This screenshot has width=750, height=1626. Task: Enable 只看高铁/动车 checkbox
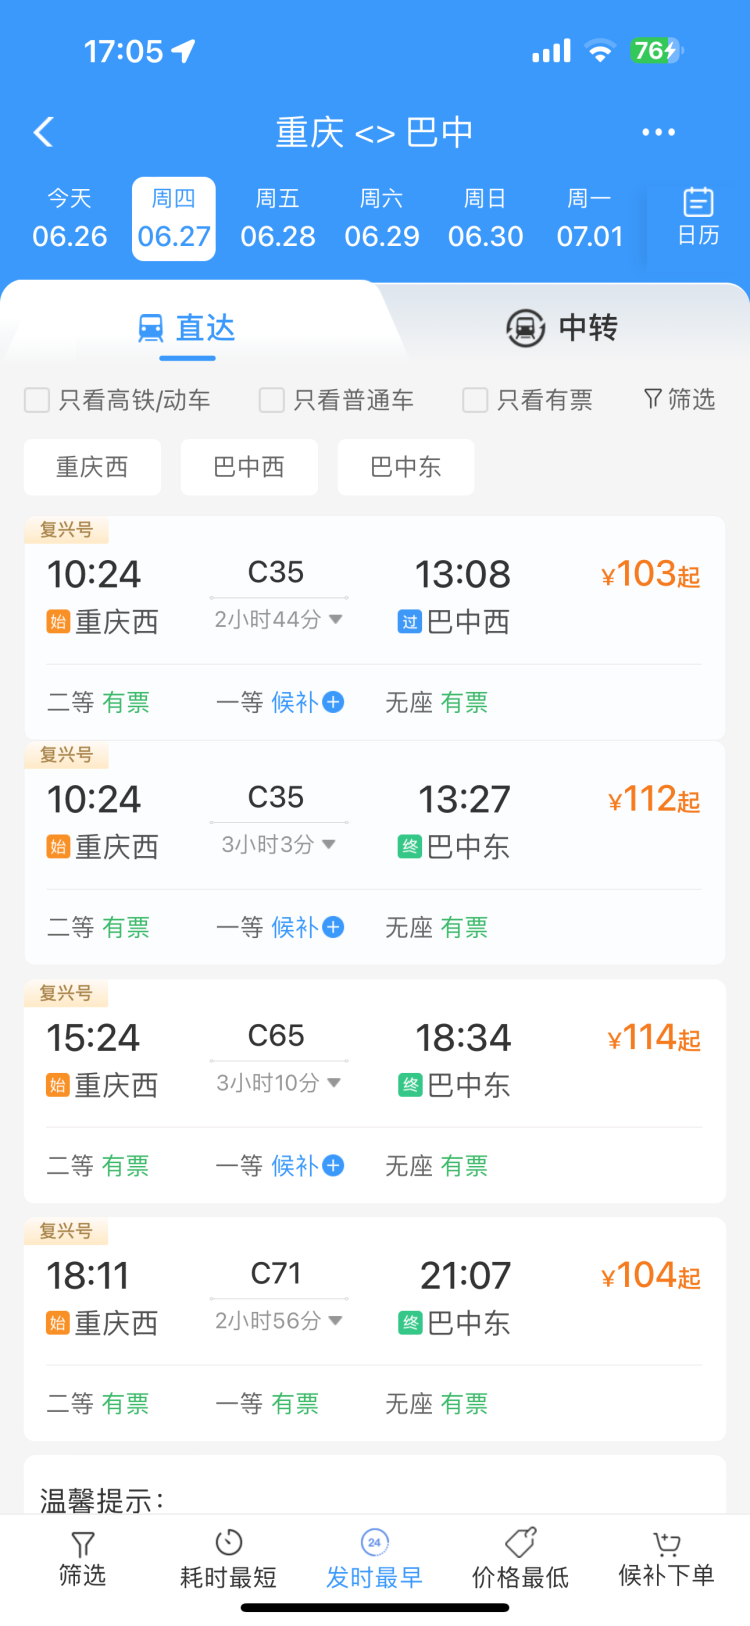click(37, 400)
